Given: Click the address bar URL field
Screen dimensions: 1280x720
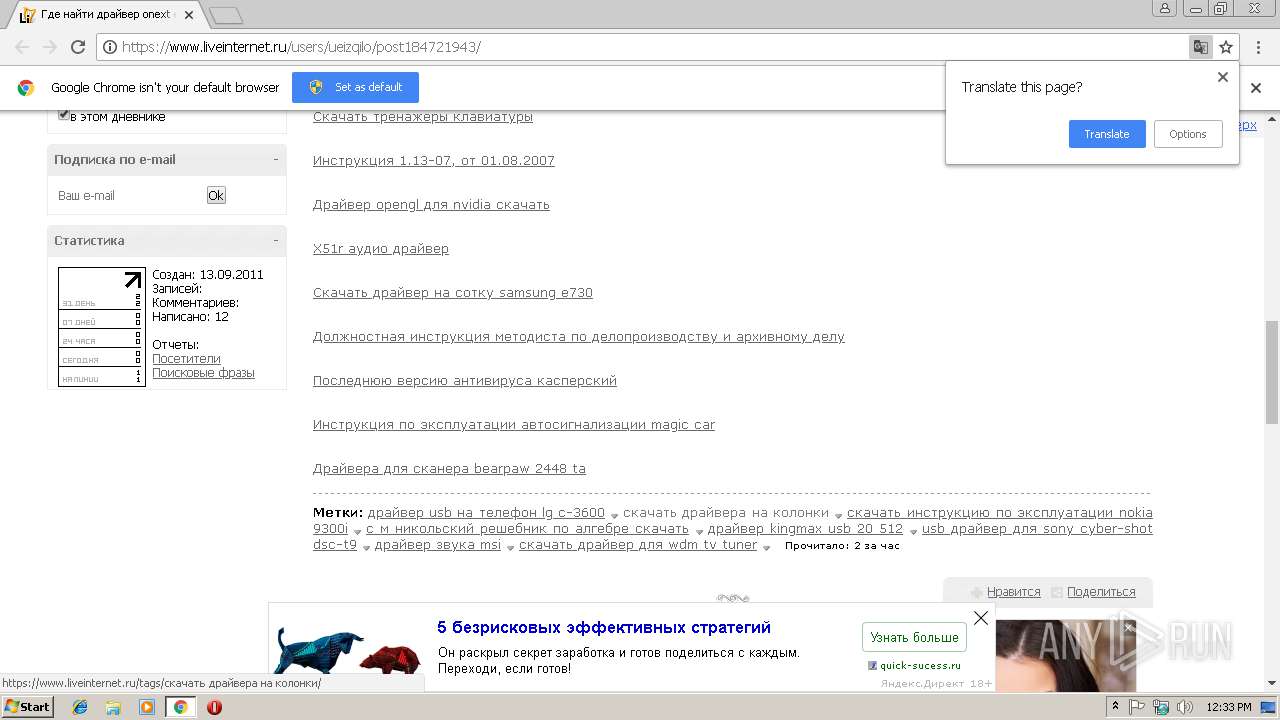Looking at the screenshot, I should tap(640, 47).
